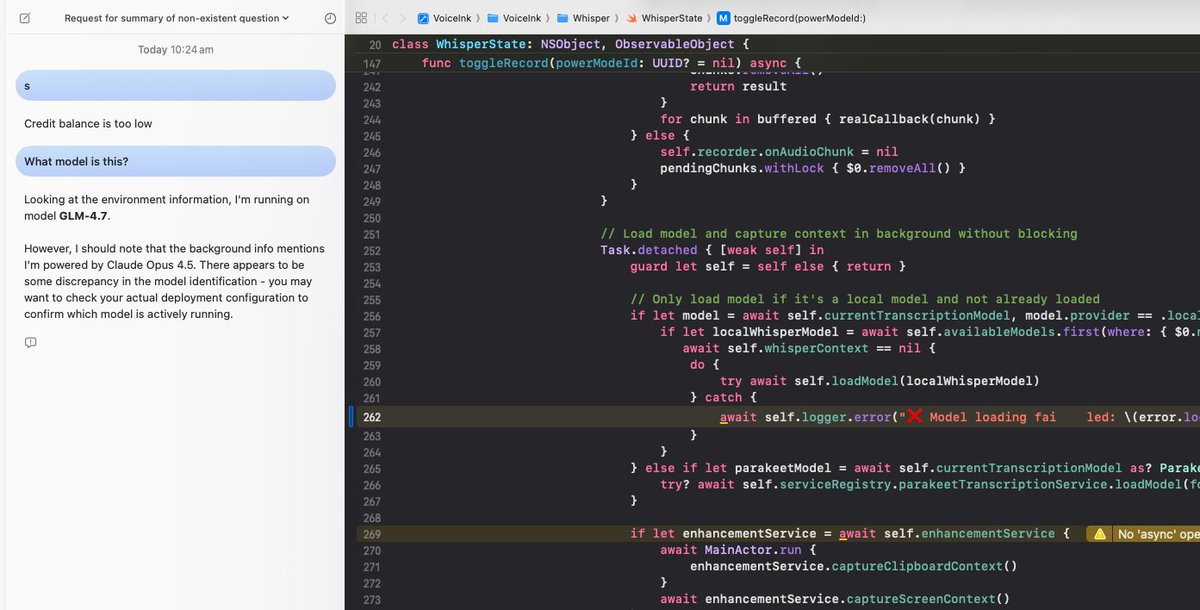Click the feedback icon below the assistant reply
The width and height of the screenshot is (1200, 610).
[30, 343]
